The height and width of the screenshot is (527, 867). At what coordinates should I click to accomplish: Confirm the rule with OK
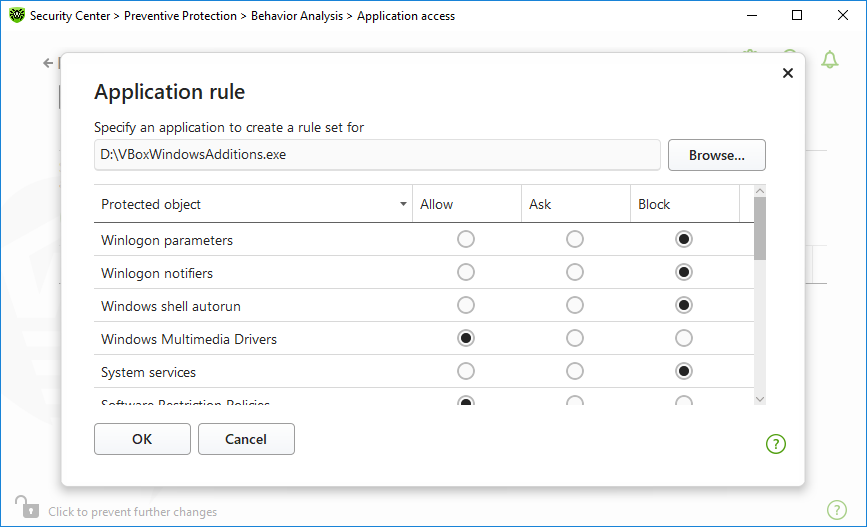tap(142, 439)
